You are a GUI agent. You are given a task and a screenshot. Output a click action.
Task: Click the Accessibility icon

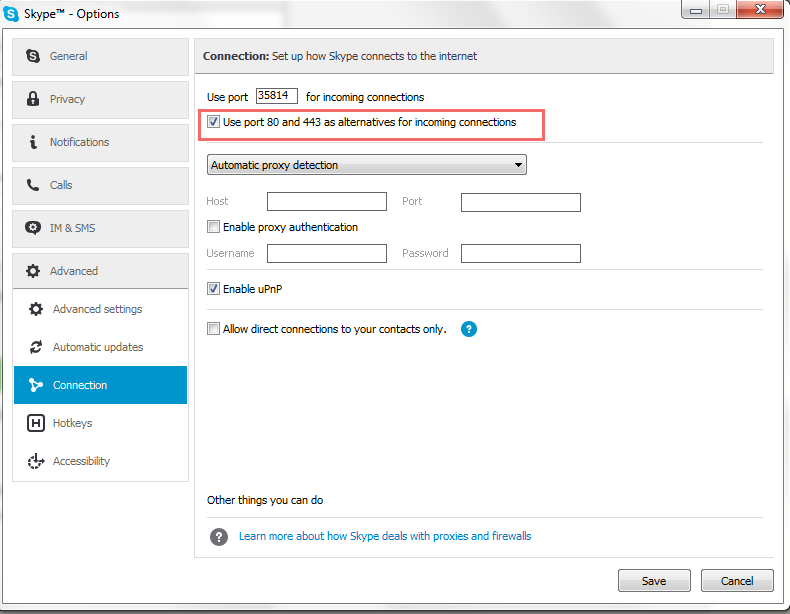coord(36,461)
